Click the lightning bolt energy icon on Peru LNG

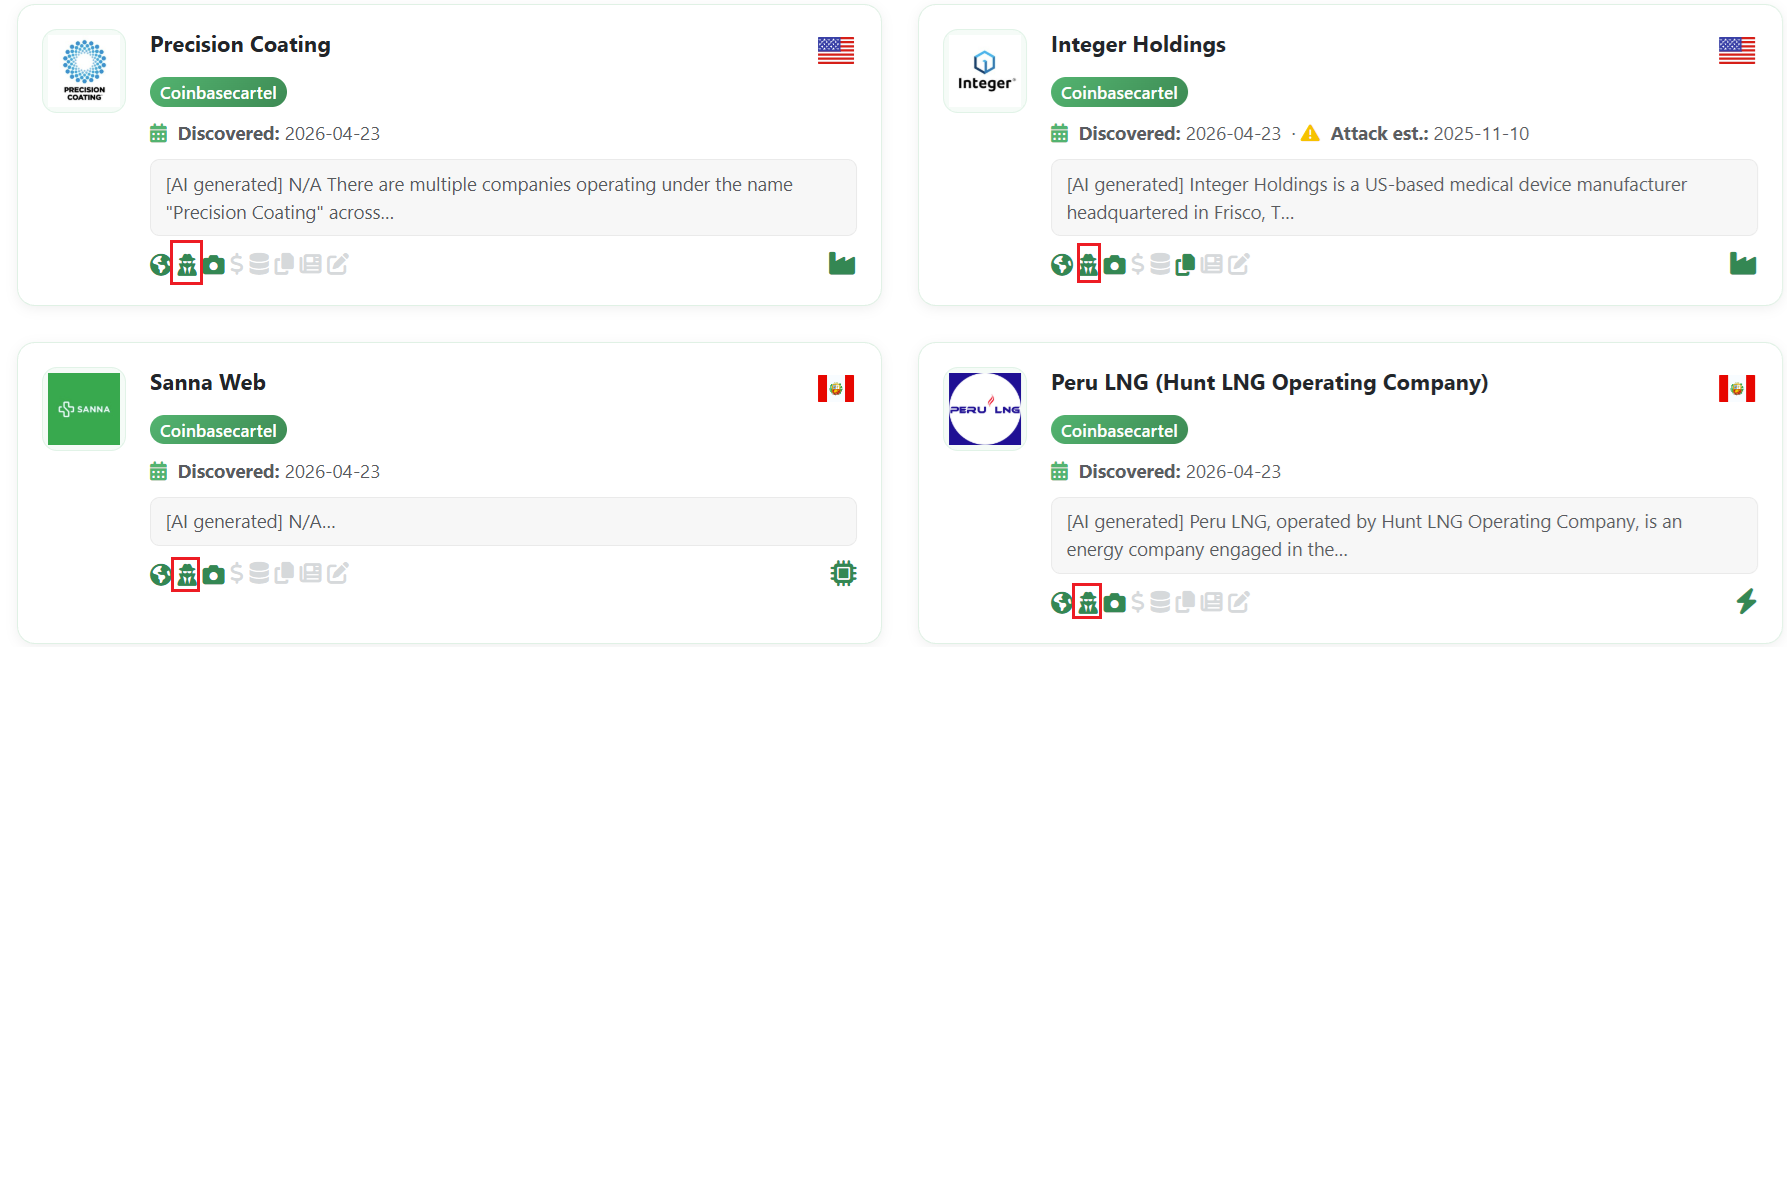[1746, 601]
